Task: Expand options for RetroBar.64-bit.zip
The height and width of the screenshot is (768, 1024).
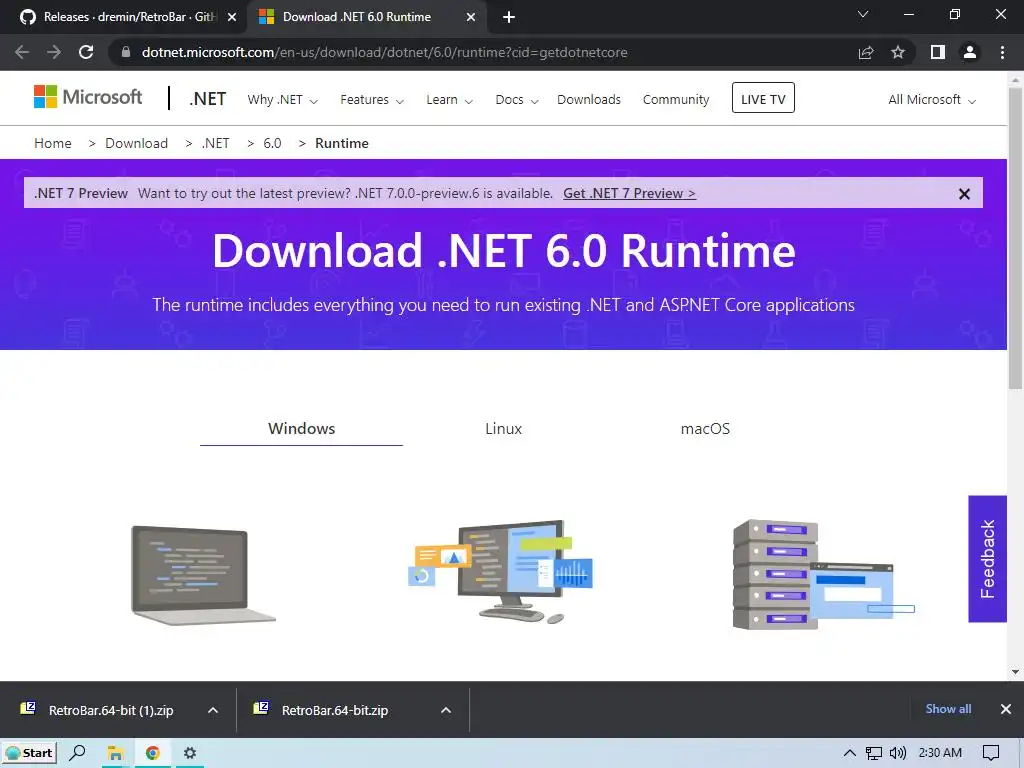Action: pos(446,710)
